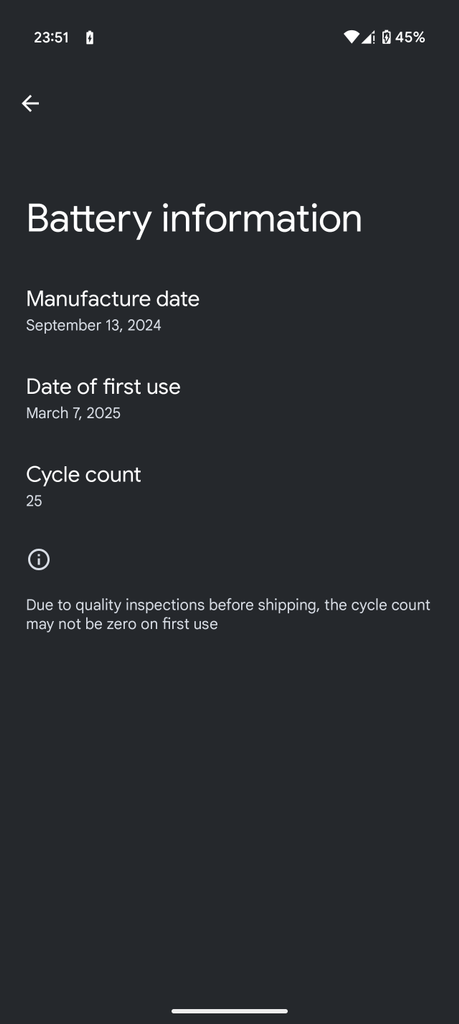
Task: Tap the battery charging icon near 45%
Action: coord(386,37)
